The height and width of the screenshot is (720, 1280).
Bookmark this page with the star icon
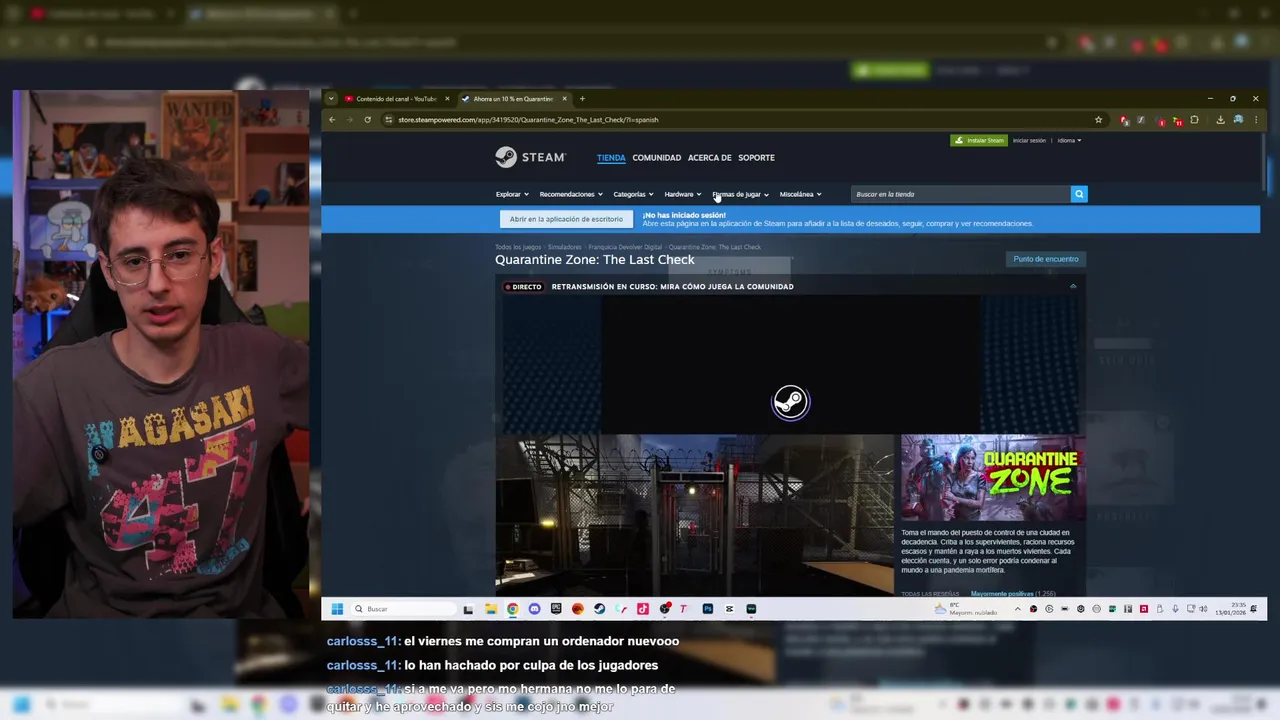pos(1098,120)
